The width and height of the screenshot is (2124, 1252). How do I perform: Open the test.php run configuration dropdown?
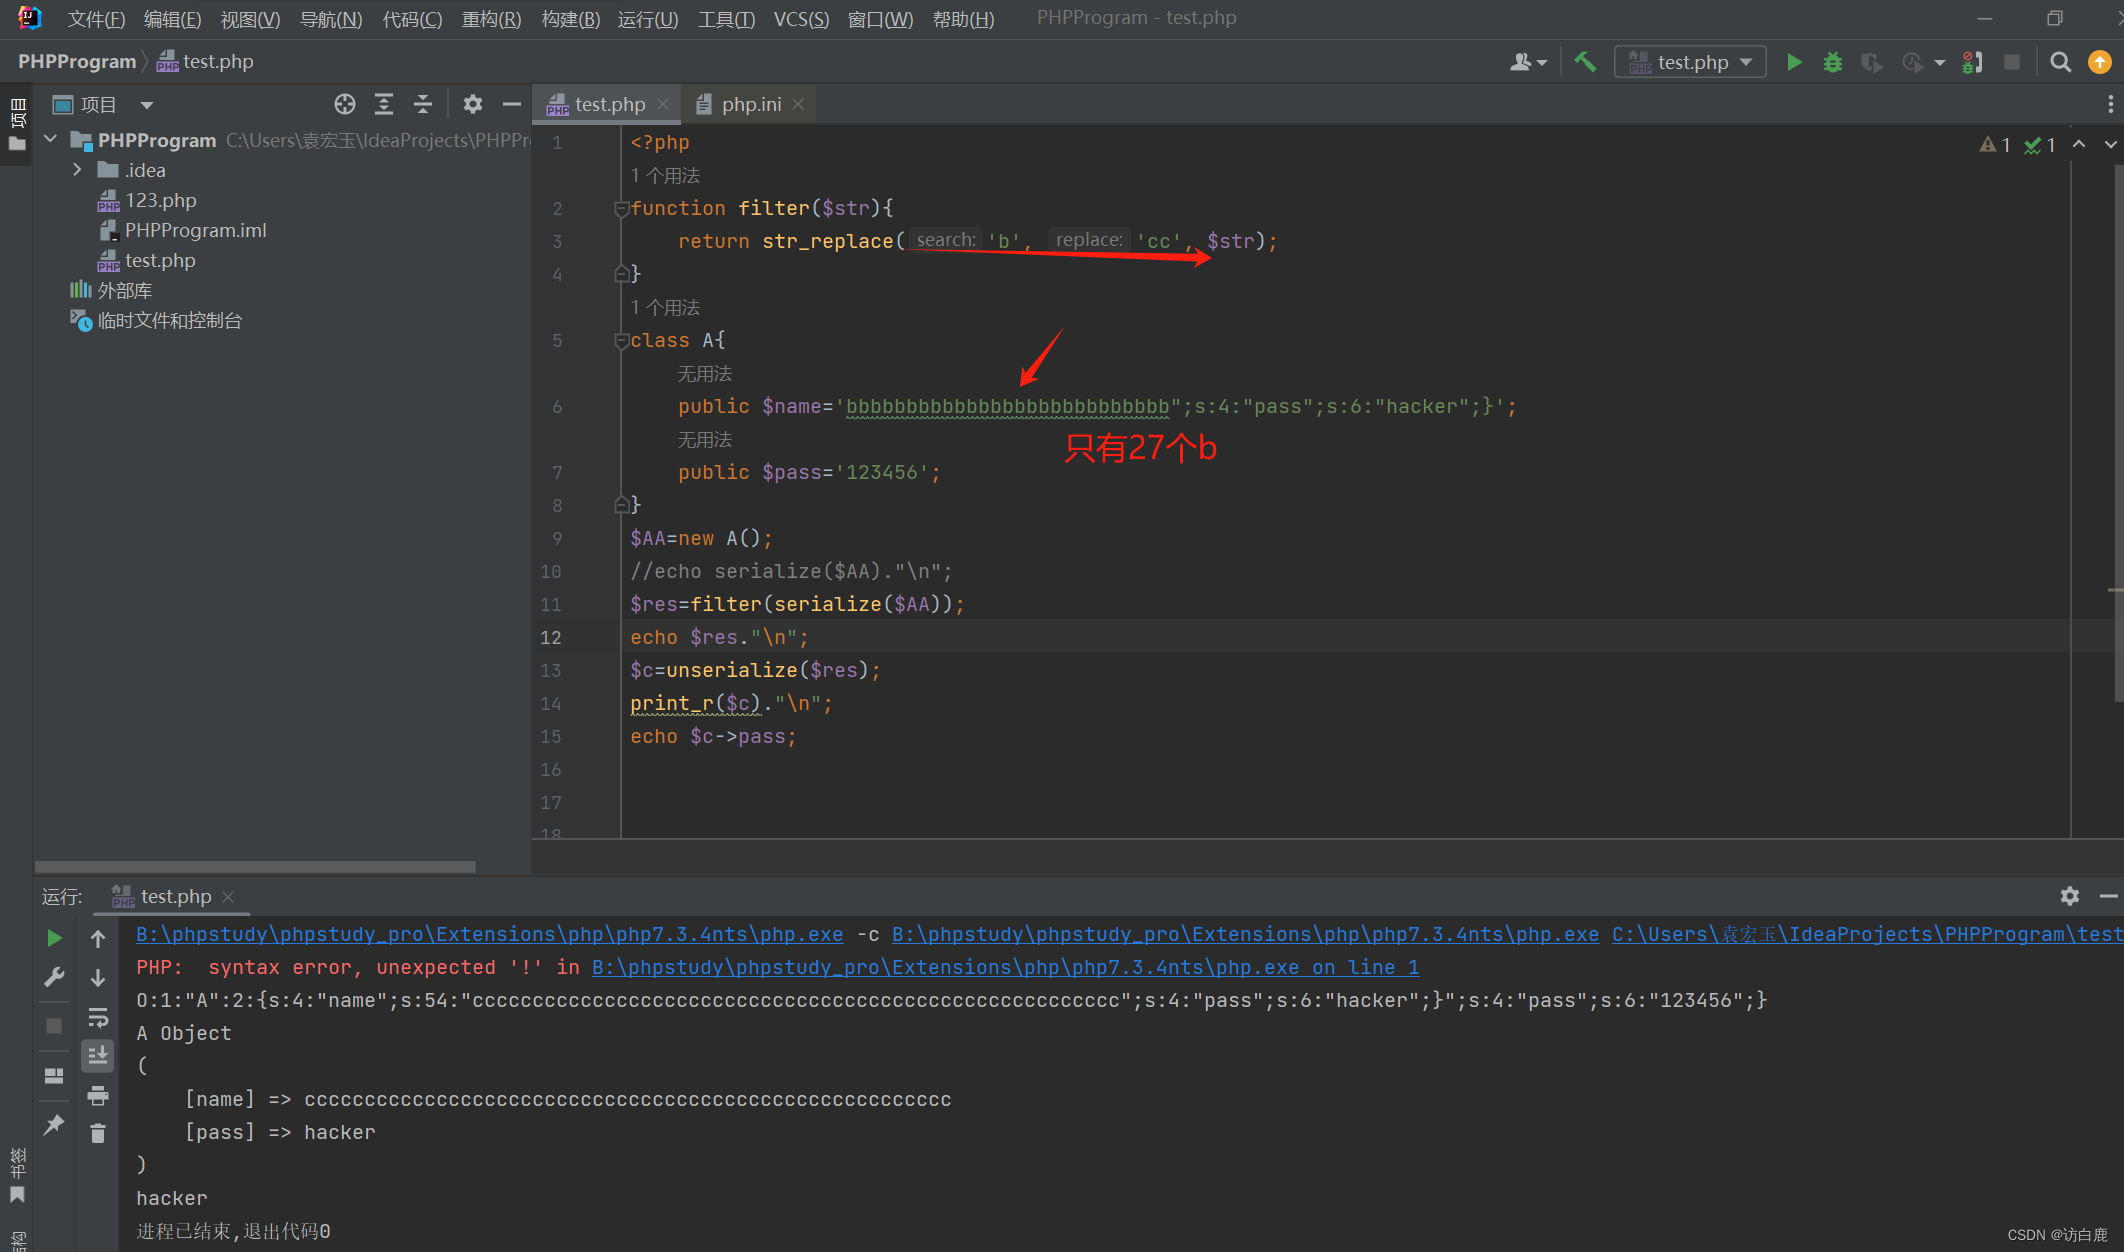[x=1691, y=62]
